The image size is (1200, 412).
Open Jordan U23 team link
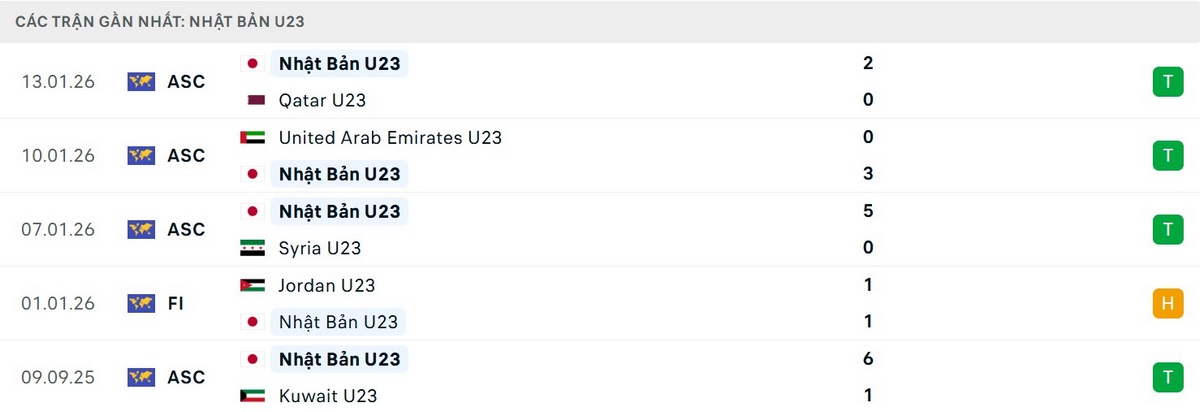tap(327, 285)
